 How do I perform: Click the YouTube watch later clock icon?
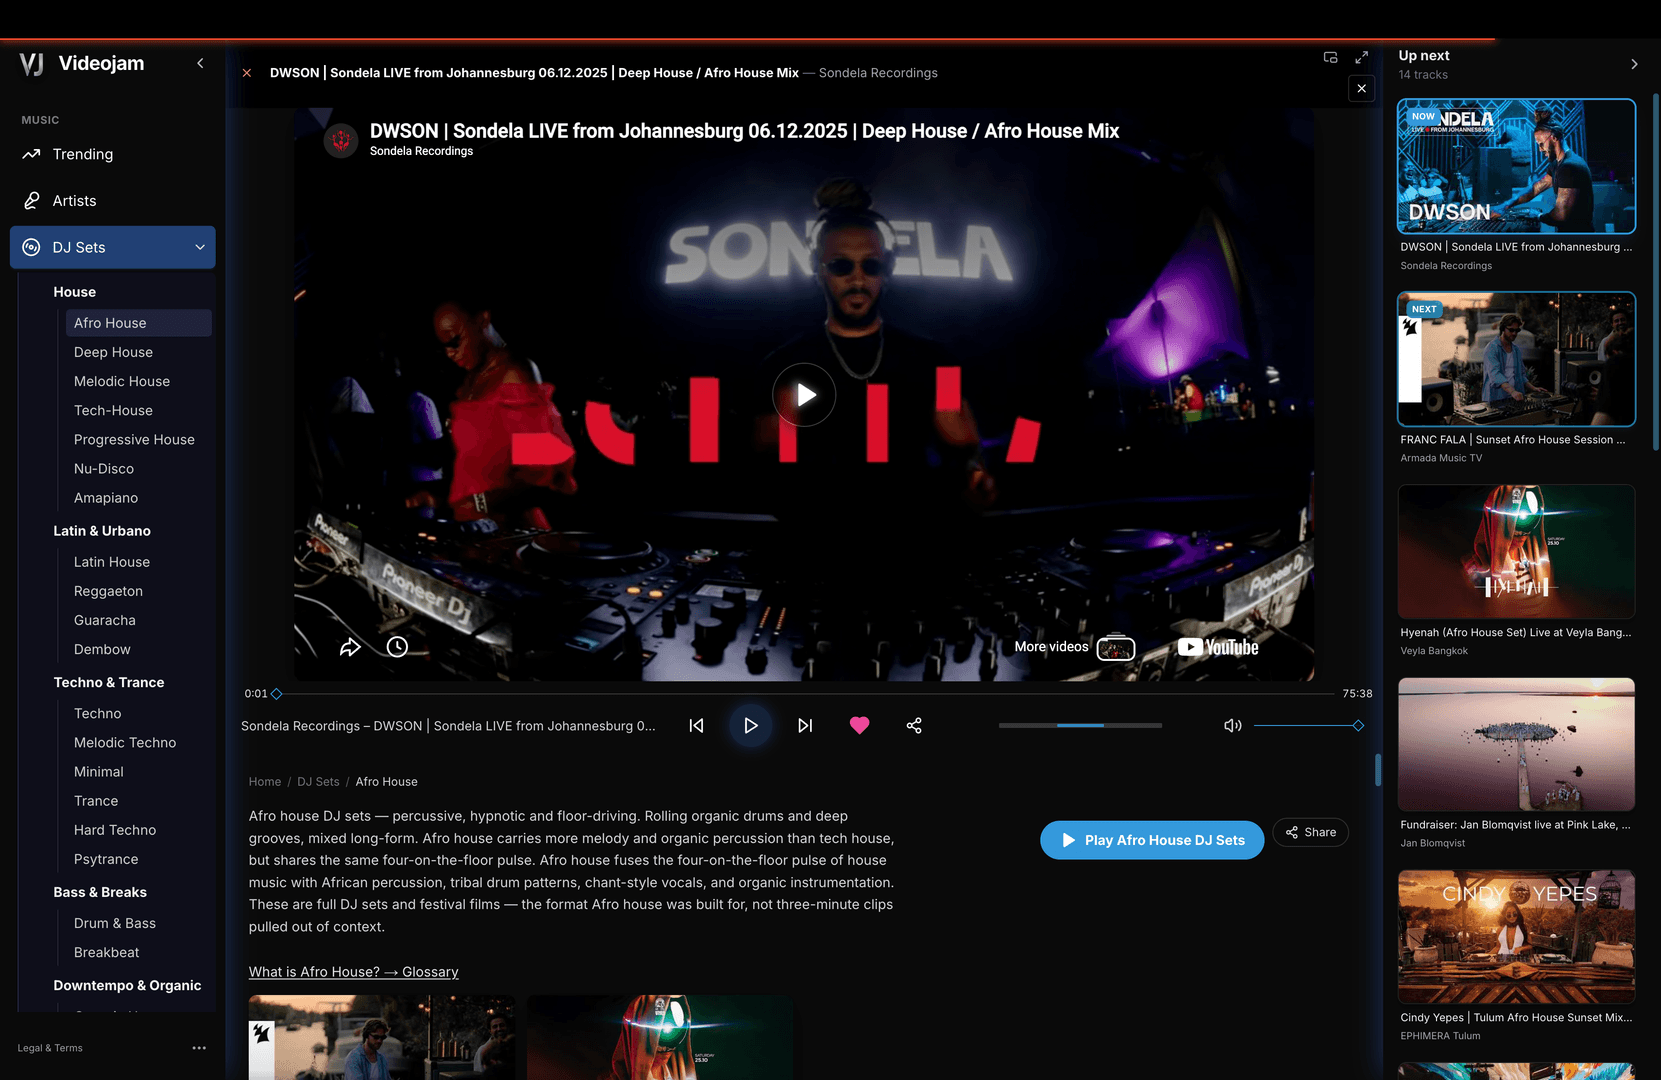click(x=397, y=647)
